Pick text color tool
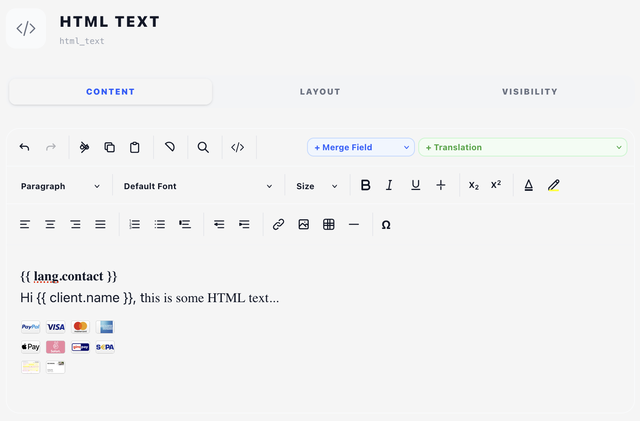The height and width of the screenshot is (421, 640). point(529,185)
